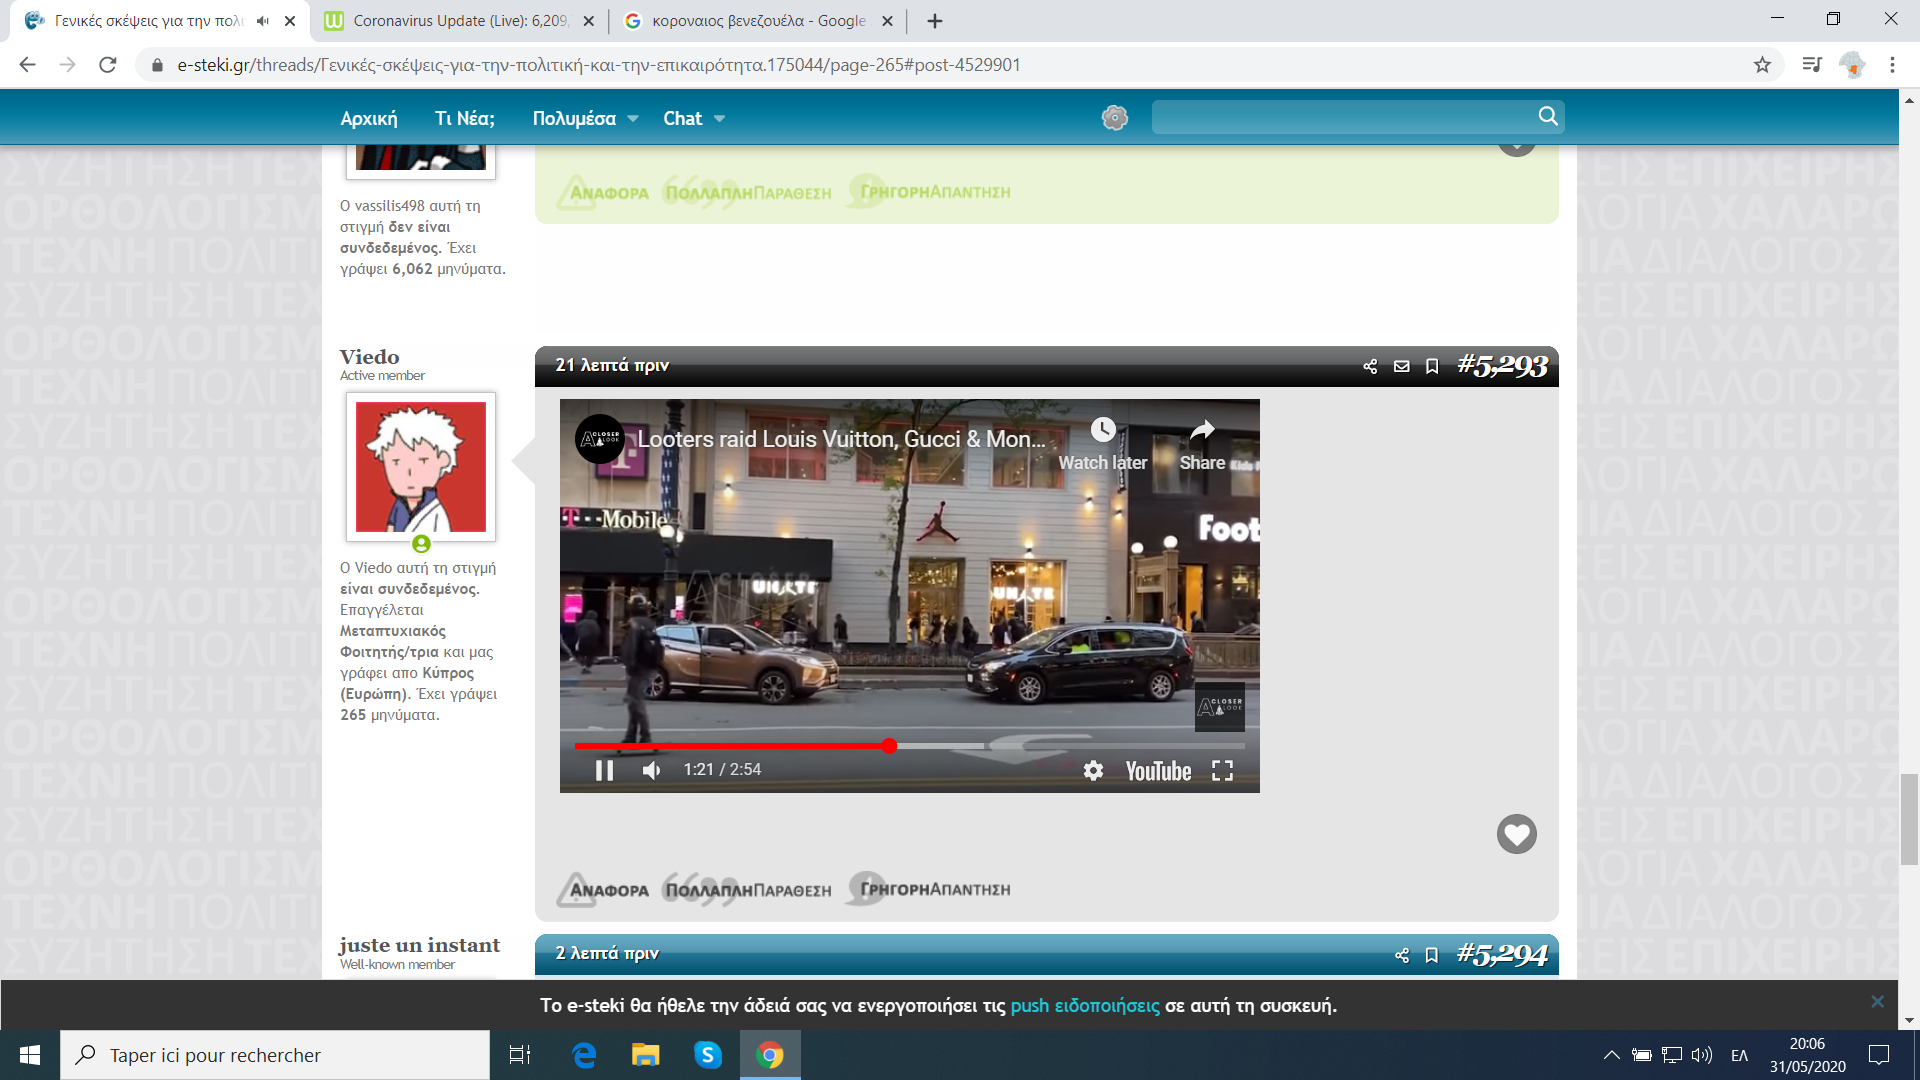This screenshot has height=1080, width=1920.
Task: Bookmark post #5,293
Action: pos(1432,367)
